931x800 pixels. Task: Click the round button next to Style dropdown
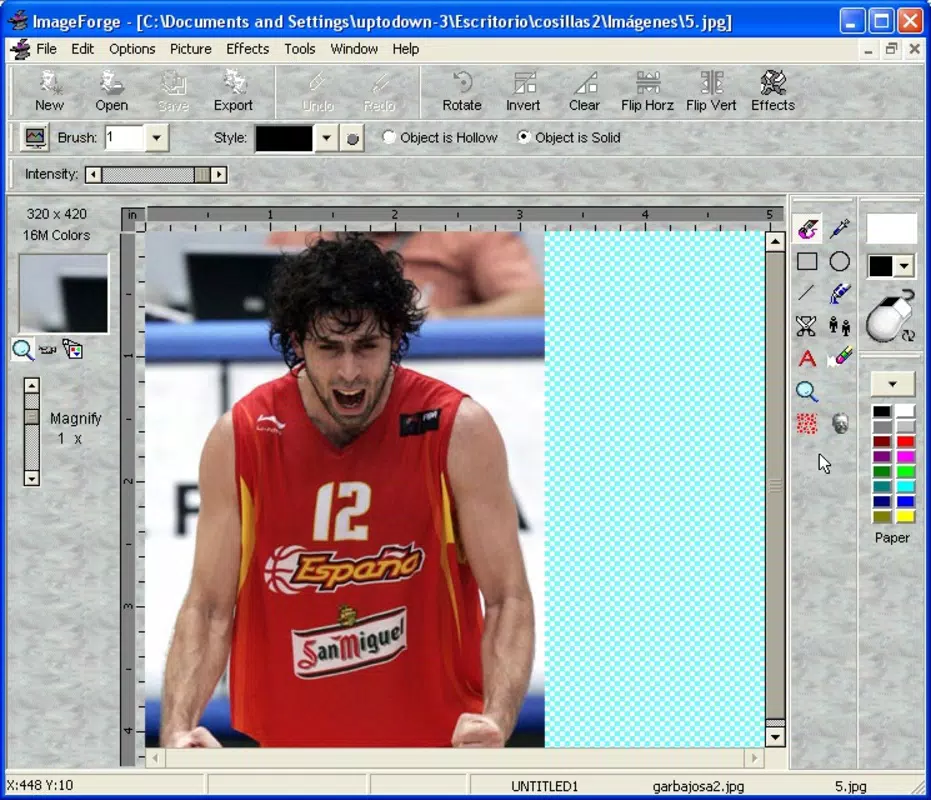click(x=352, y=138)
